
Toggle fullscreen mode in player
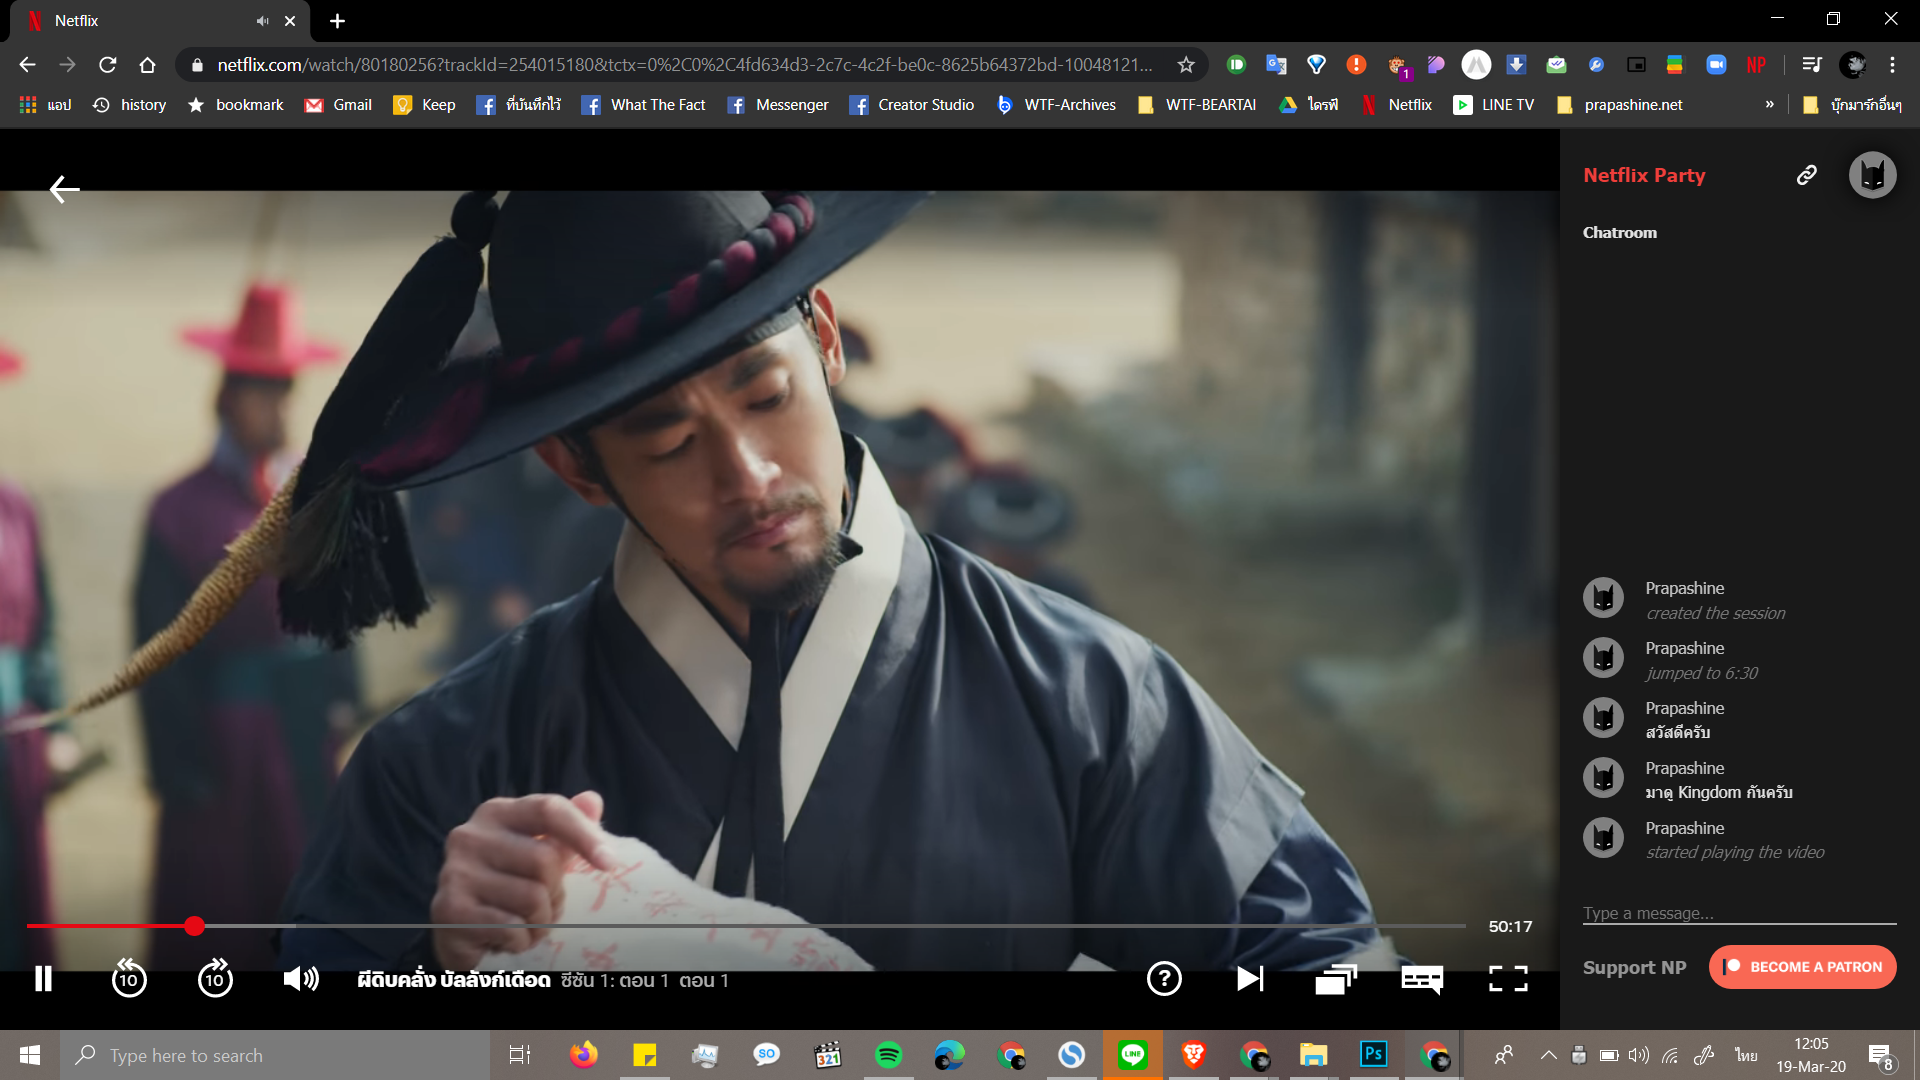click(x=1508, y=979)
